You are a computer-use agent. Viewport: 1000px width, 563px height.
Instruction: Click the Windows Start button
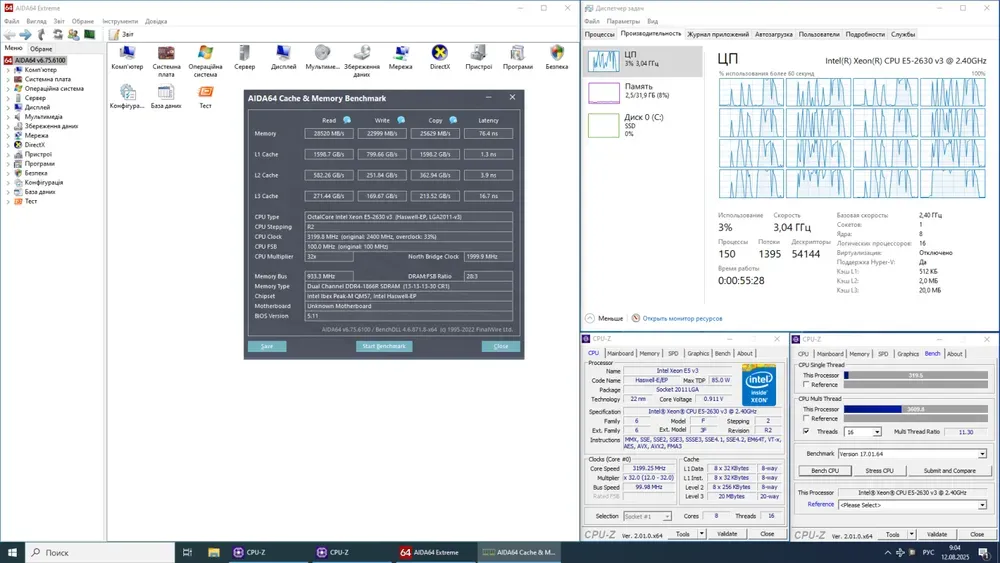pos(13,552)
